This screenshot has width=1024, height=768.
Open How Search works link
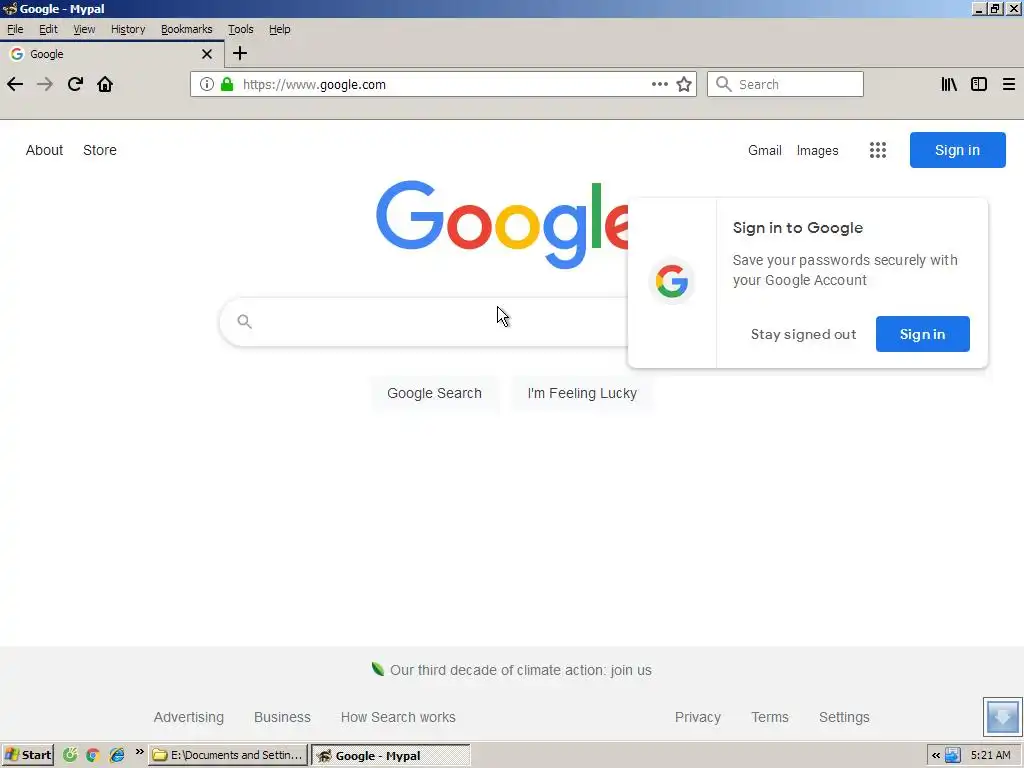point(398,717)
